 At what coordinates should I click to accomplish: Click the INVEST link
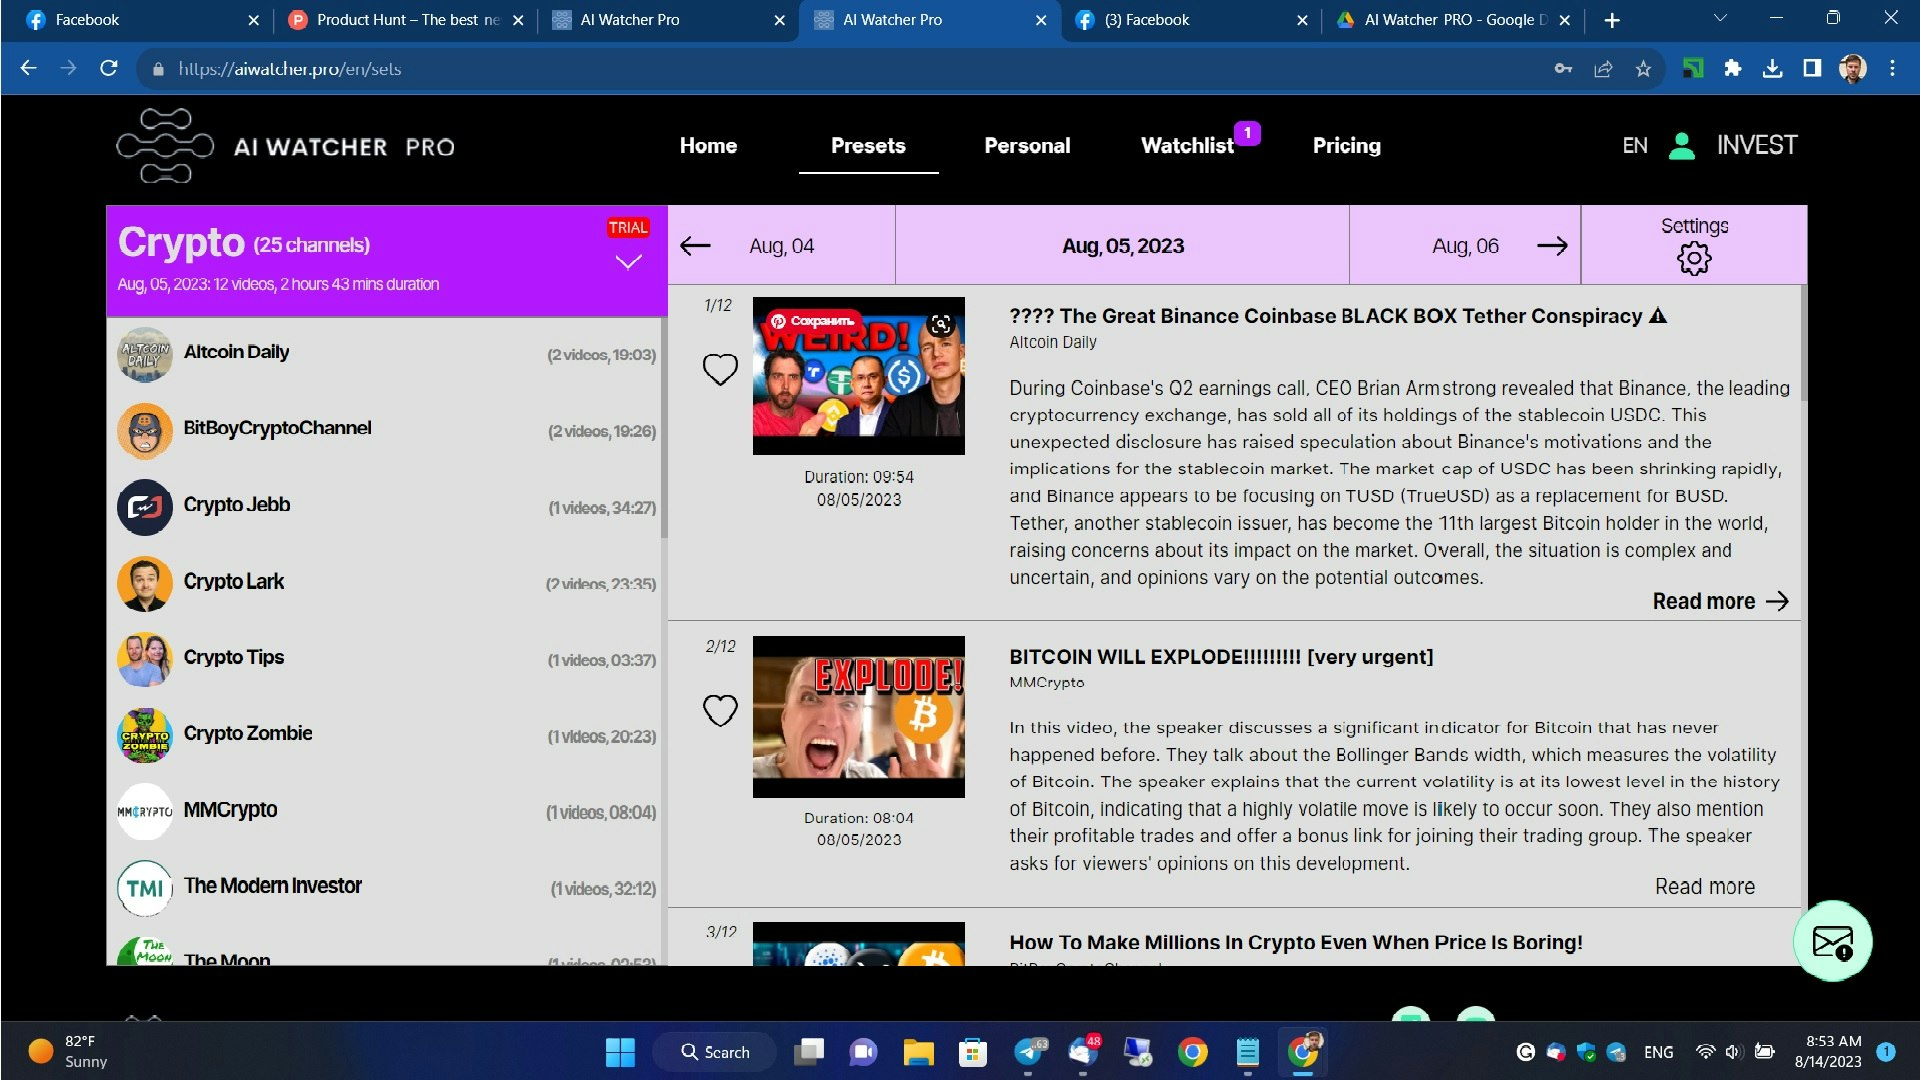[1756, 146]
